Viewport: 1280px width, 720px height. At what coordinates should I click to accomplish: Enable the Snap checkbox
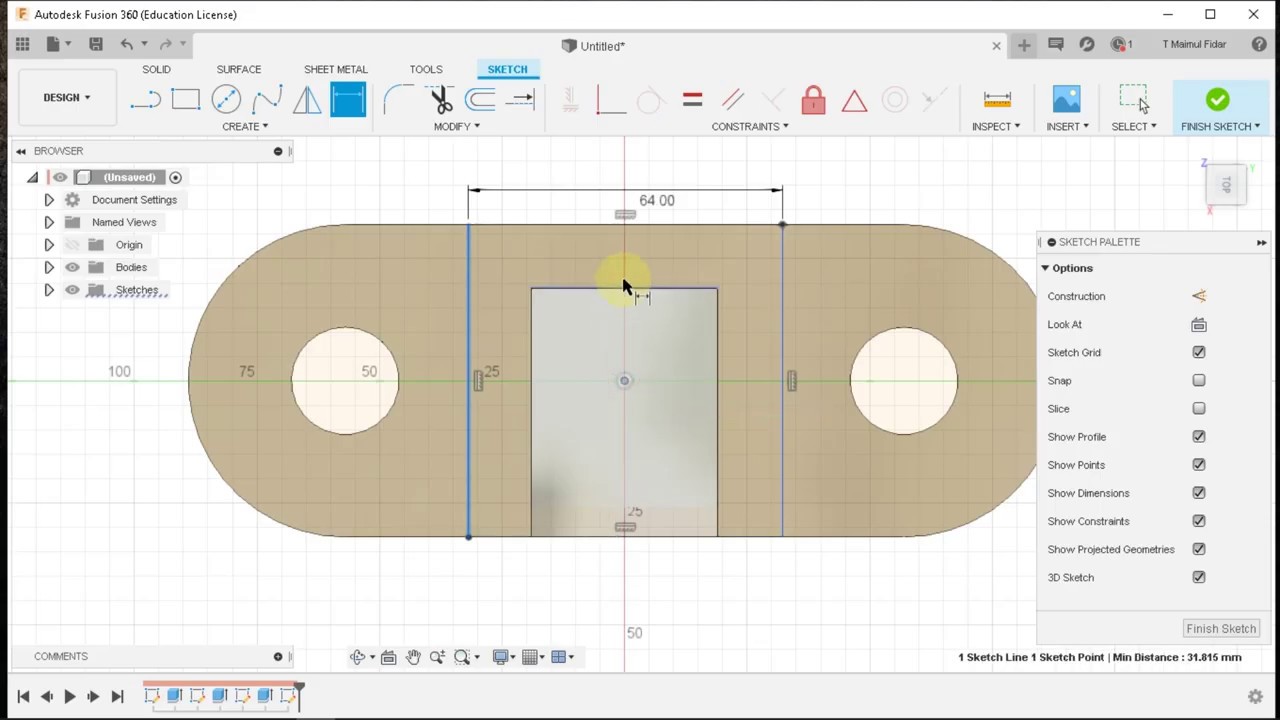pyautogui.click(x=1199, y=380)
